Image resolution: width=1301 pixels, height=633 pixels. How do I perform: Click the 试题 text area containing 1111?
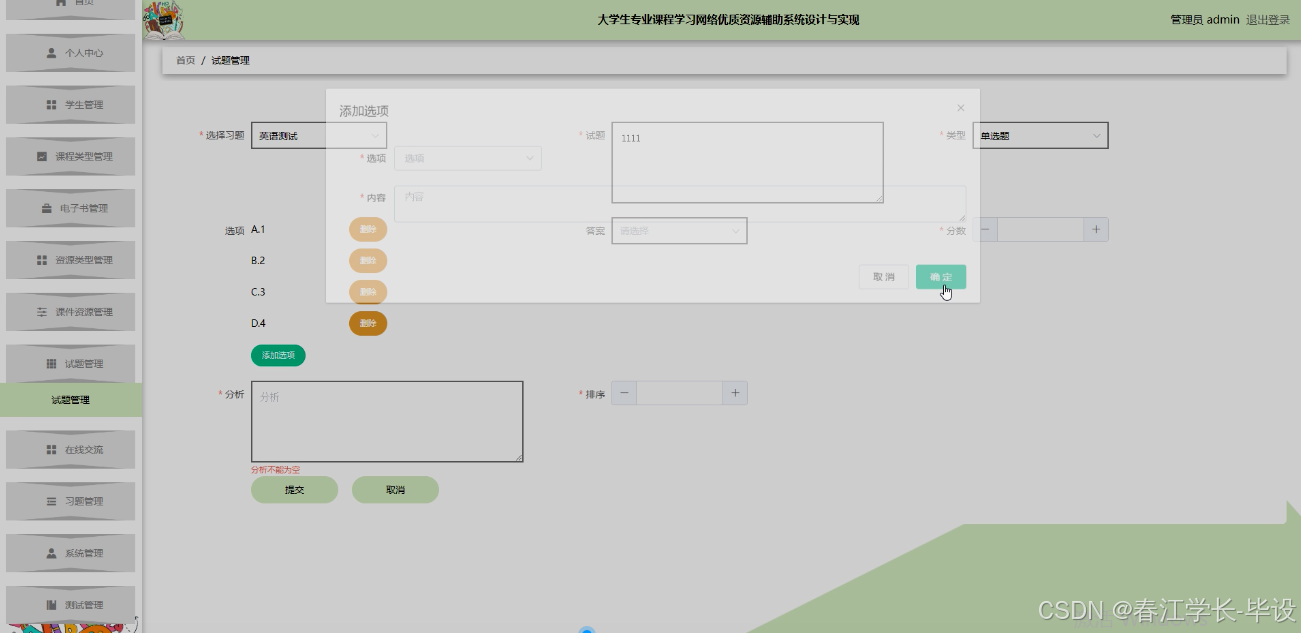(748, 163)
